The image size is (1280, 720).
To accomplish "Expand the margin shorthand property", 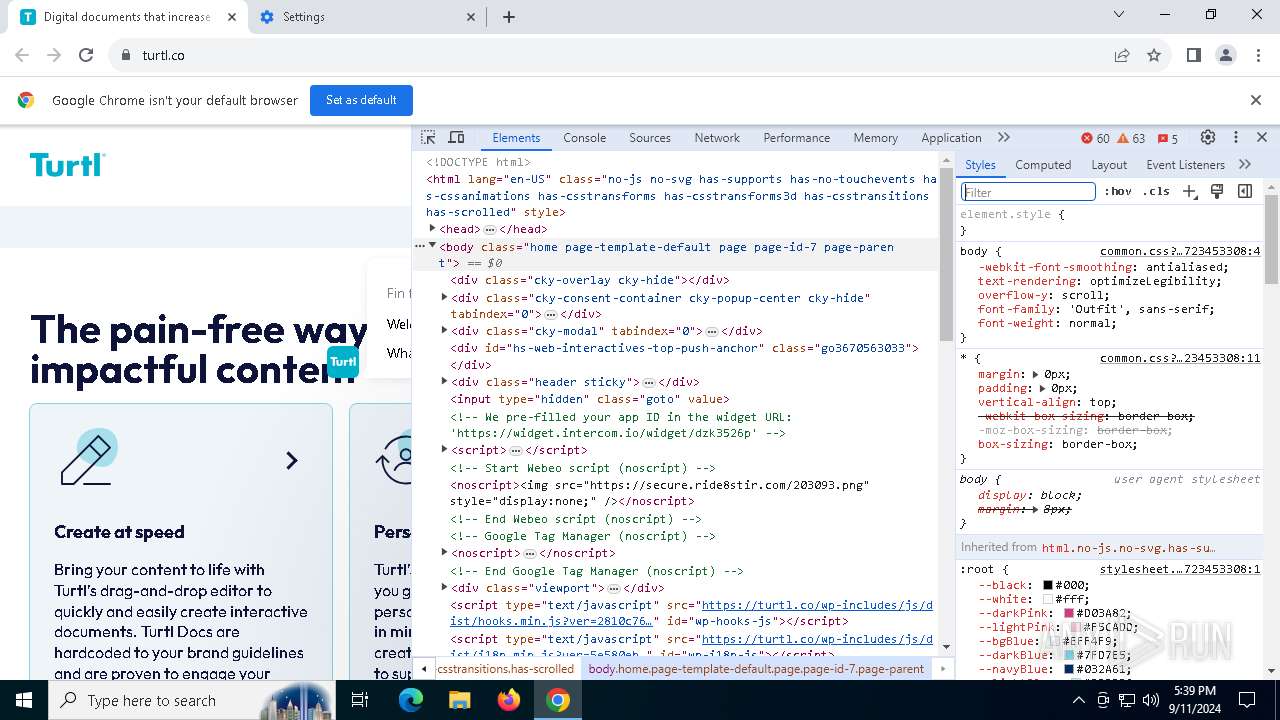I will [1036, 374].
